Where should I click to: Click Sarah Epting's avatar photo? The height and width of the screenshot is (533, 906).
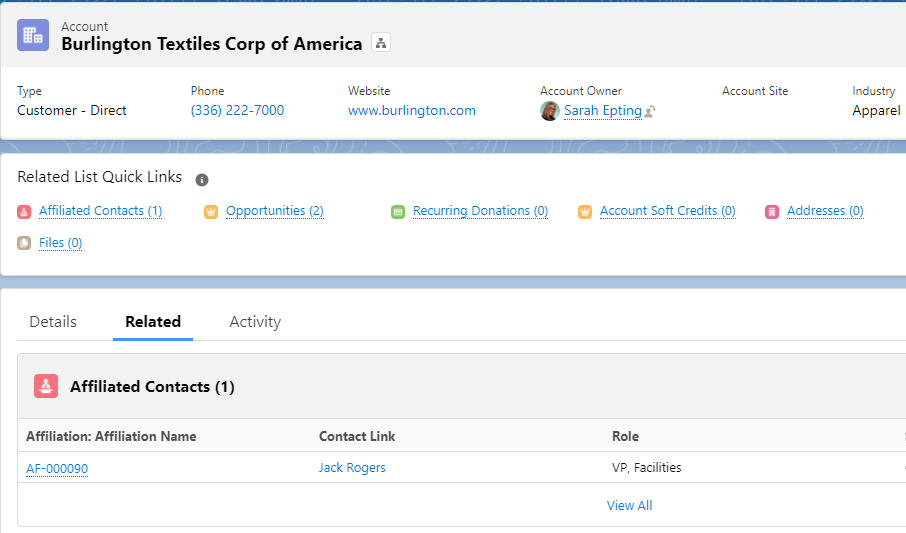pos(549,110)
